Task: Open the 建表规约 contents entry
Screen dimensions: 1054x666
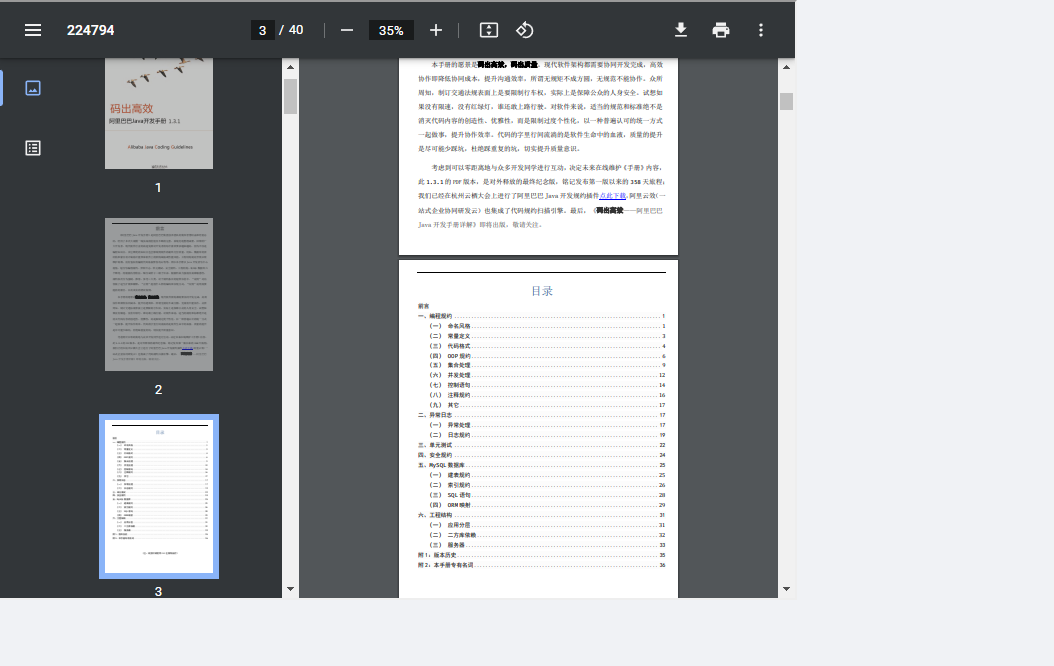Action: coord(546,475)
